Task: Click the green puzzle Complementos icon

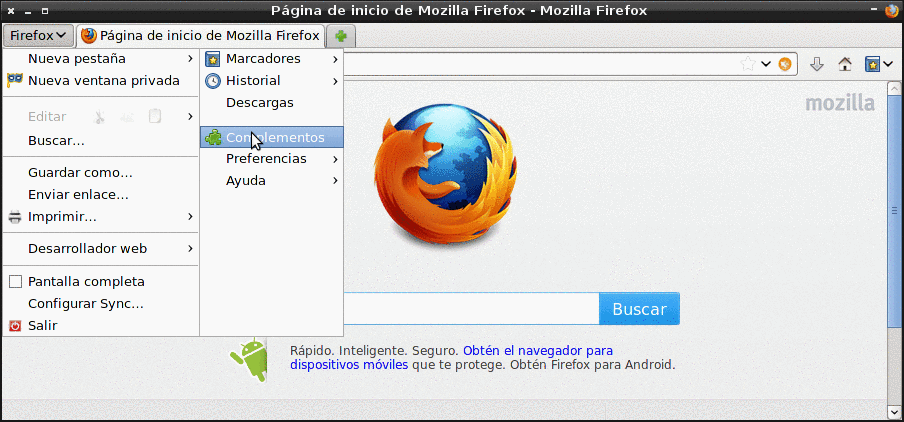Action: click(x=213, y=138)
